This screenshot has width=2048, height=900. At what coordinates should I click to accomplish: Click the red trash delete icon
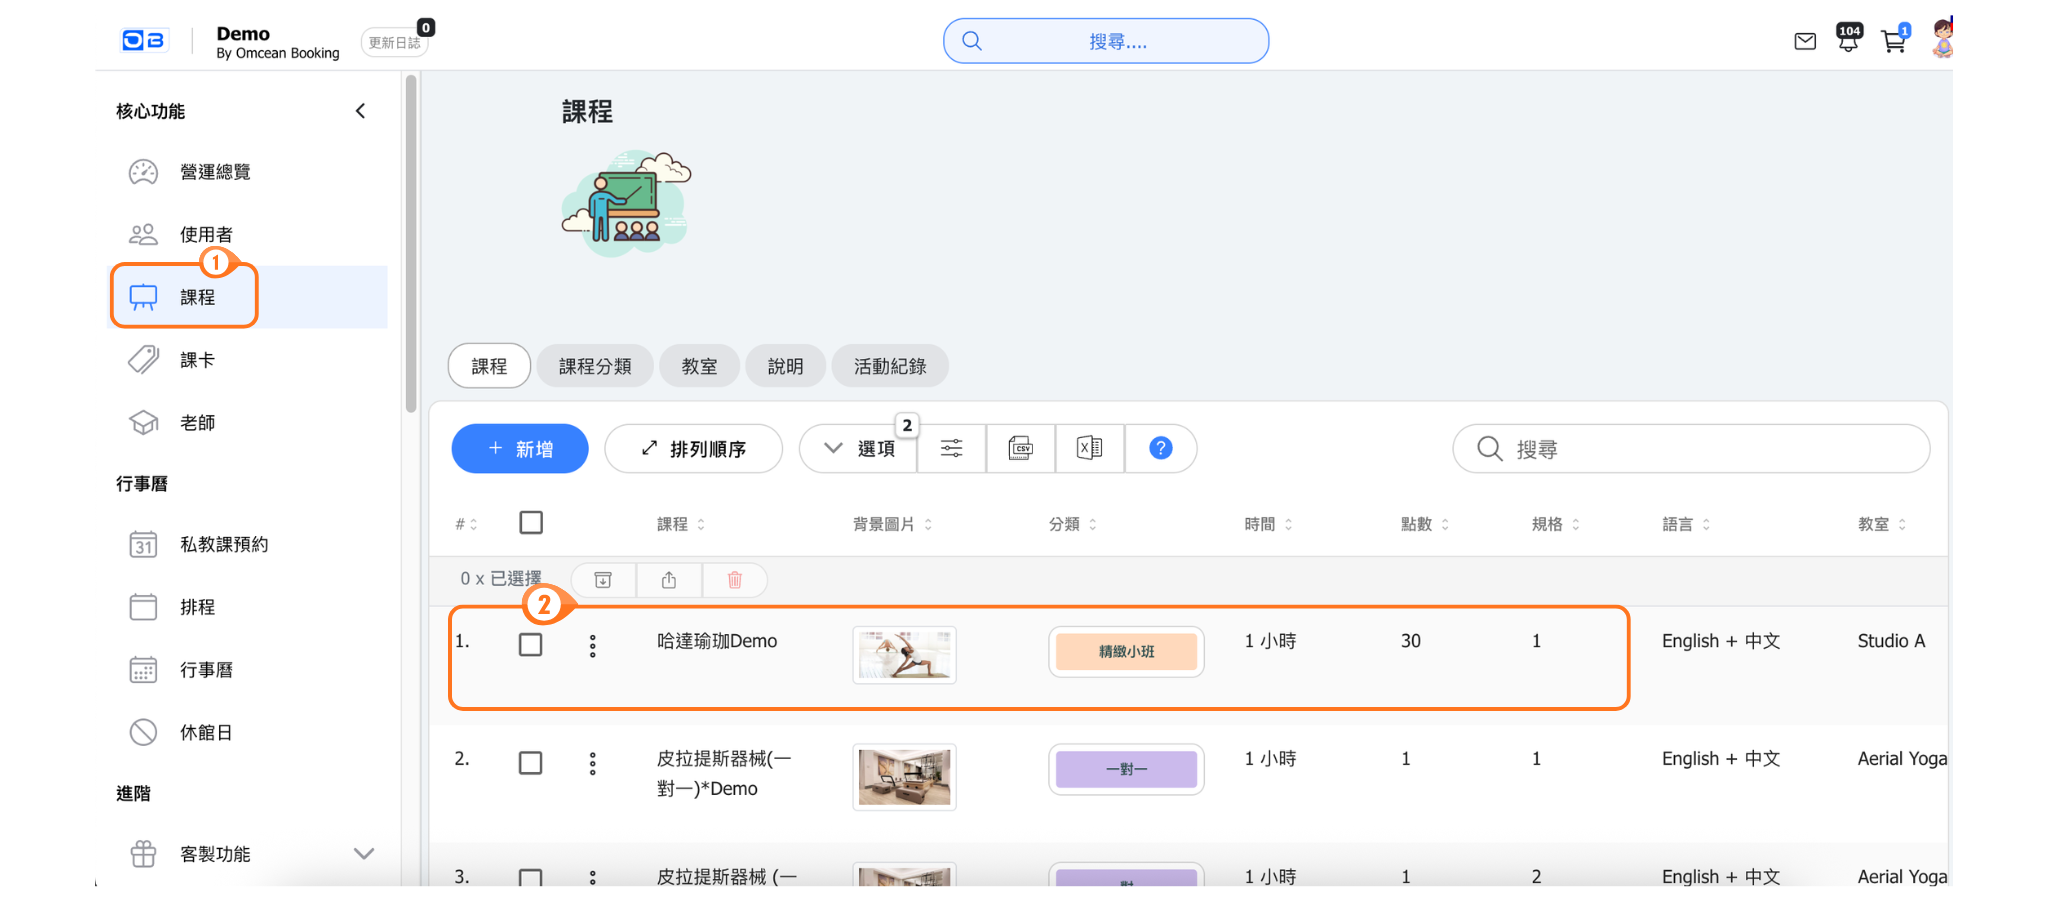point(734,580)
